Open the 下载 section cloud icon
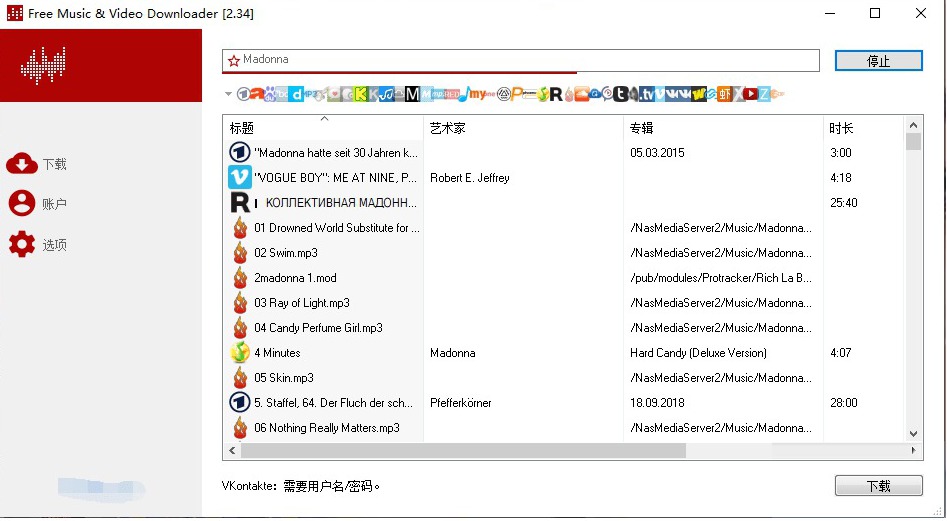947x521 pixels. coord(22,164)
